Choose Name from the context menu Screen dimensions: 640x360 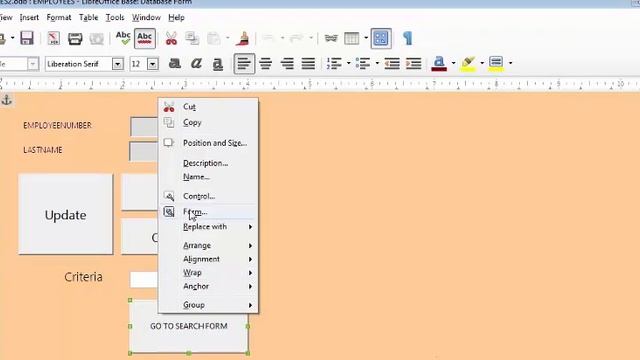pos(208,177)
